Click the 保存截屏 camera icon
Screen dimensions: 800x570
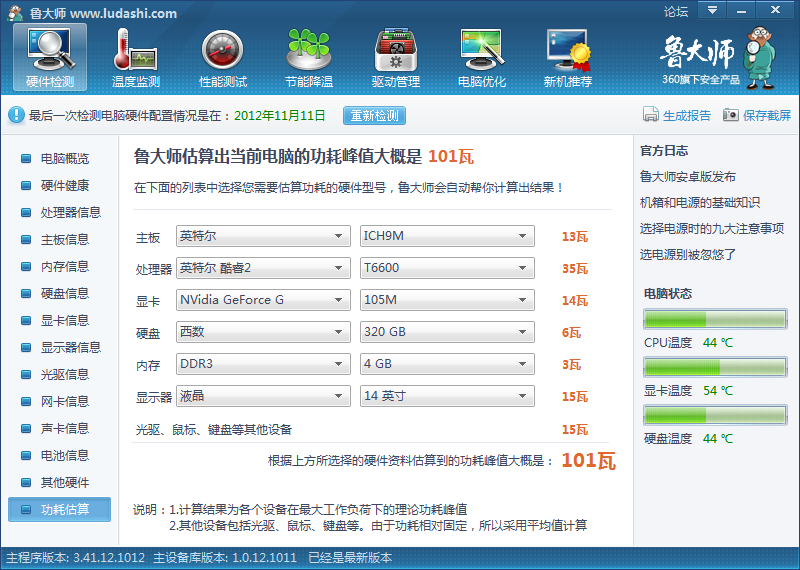[x=731, y=115]
